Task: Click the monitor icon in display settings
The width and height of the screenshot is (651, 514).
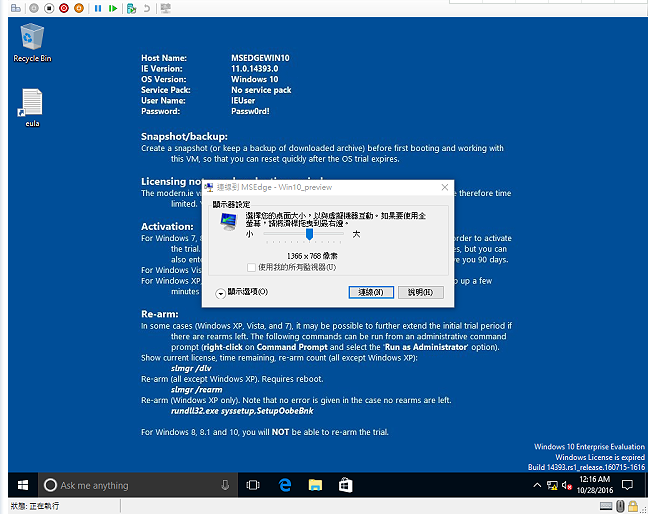Action: [x=229, y=222]
